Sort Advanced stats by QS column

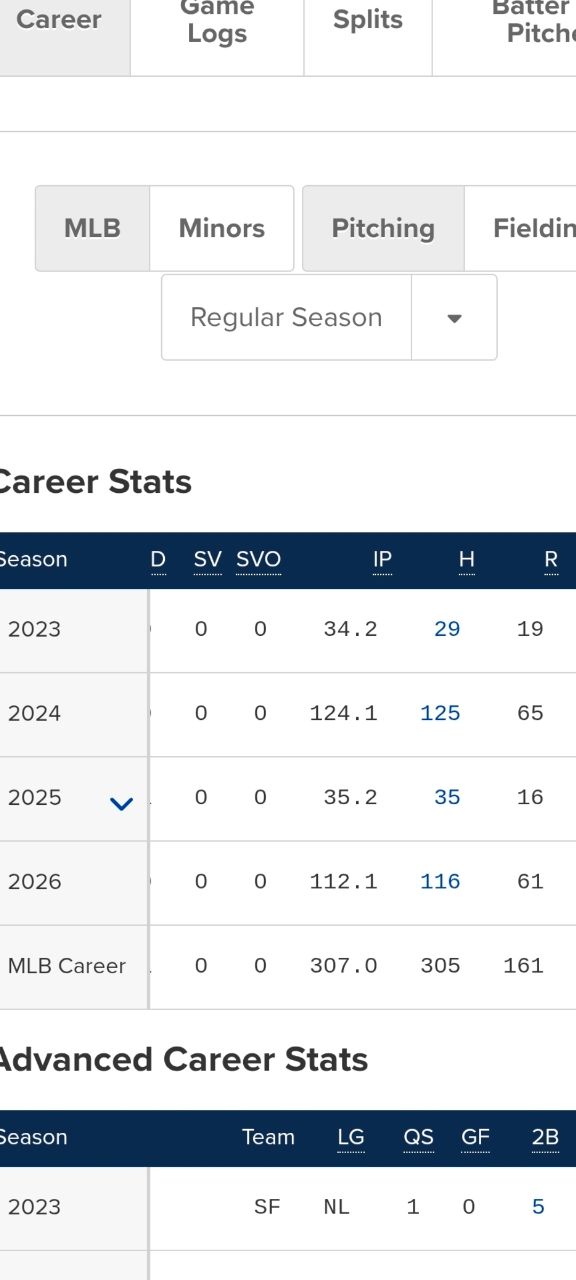[418, 1138]
